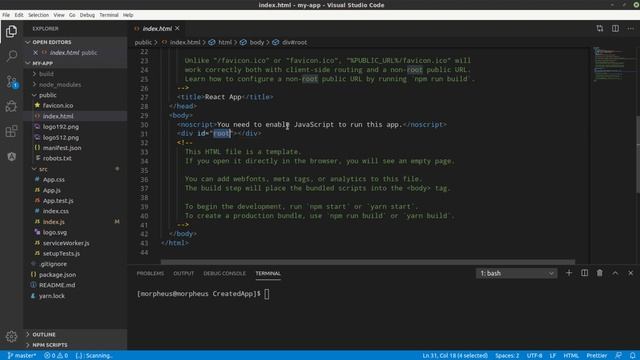Switch to the Output panel tab
This screenshot has width=640, height=360.
[184, 273]
